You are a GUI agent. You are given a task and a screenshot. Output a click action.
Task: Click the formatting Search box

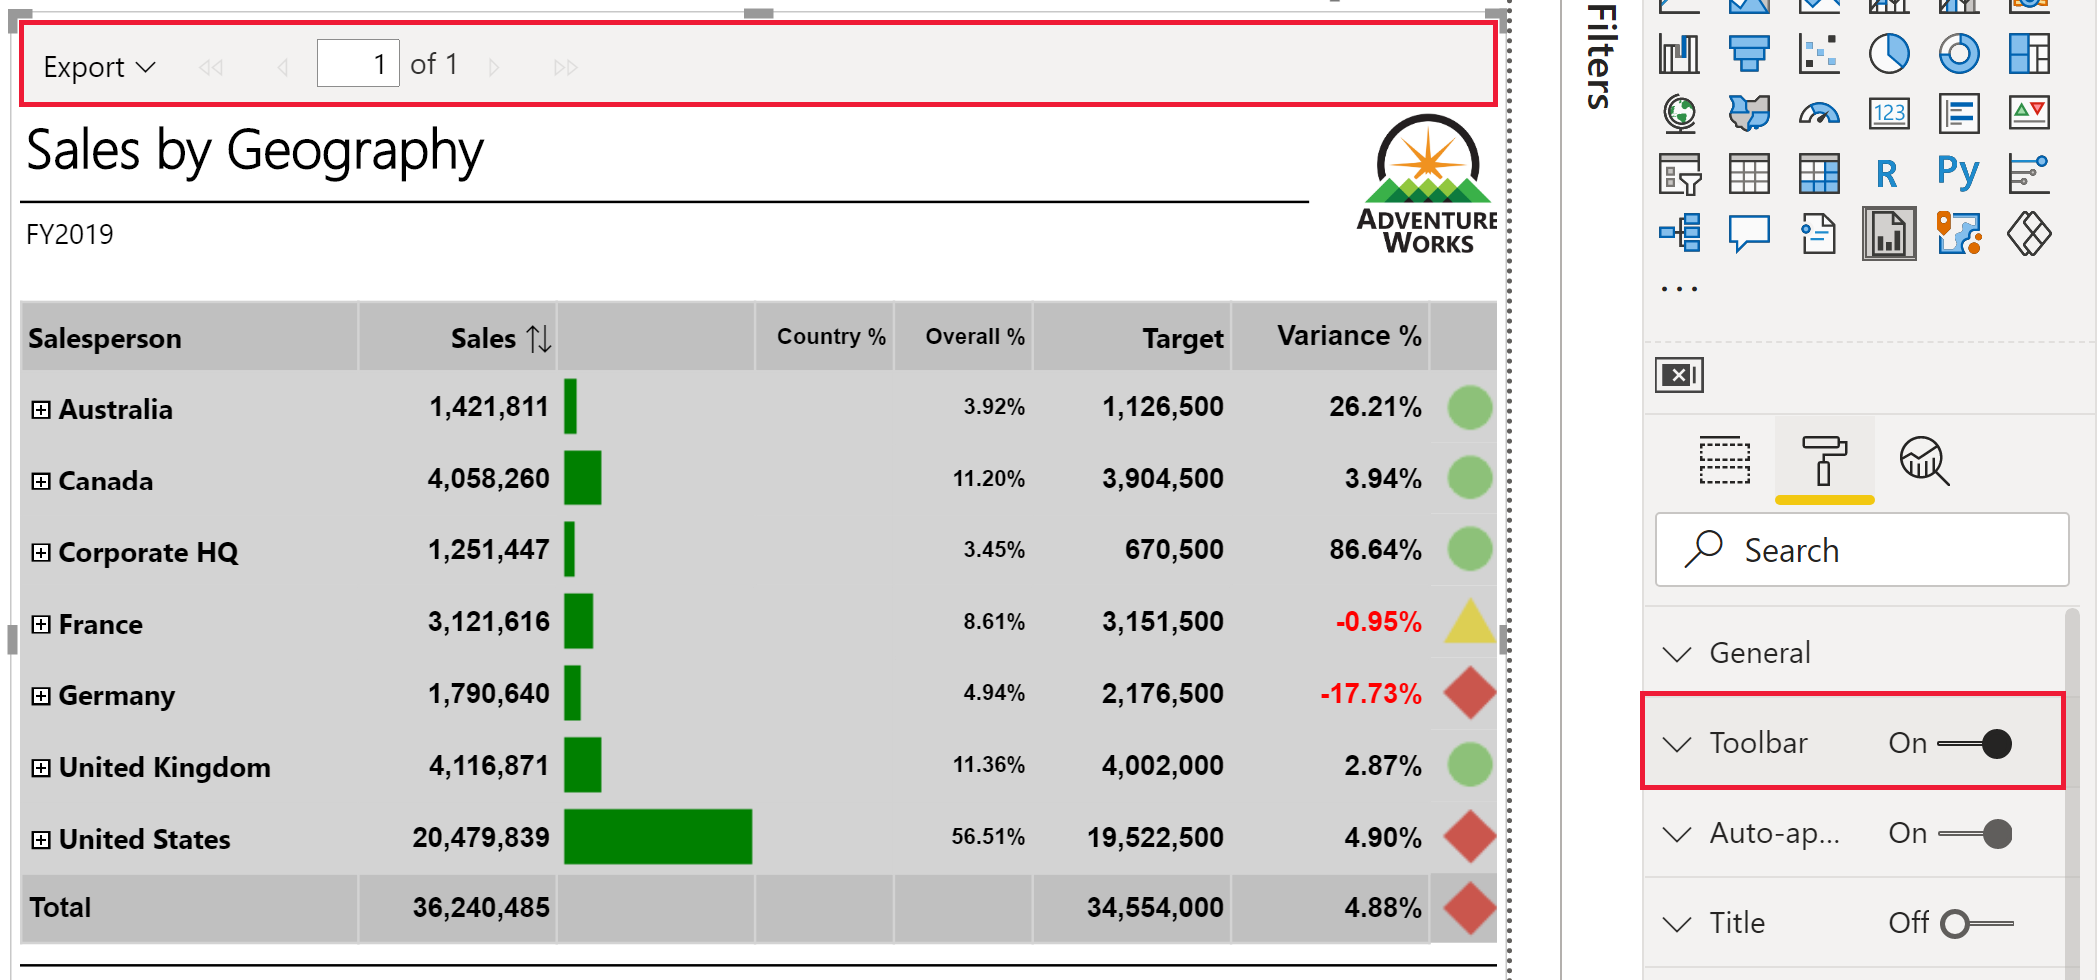click(1862, 550)
